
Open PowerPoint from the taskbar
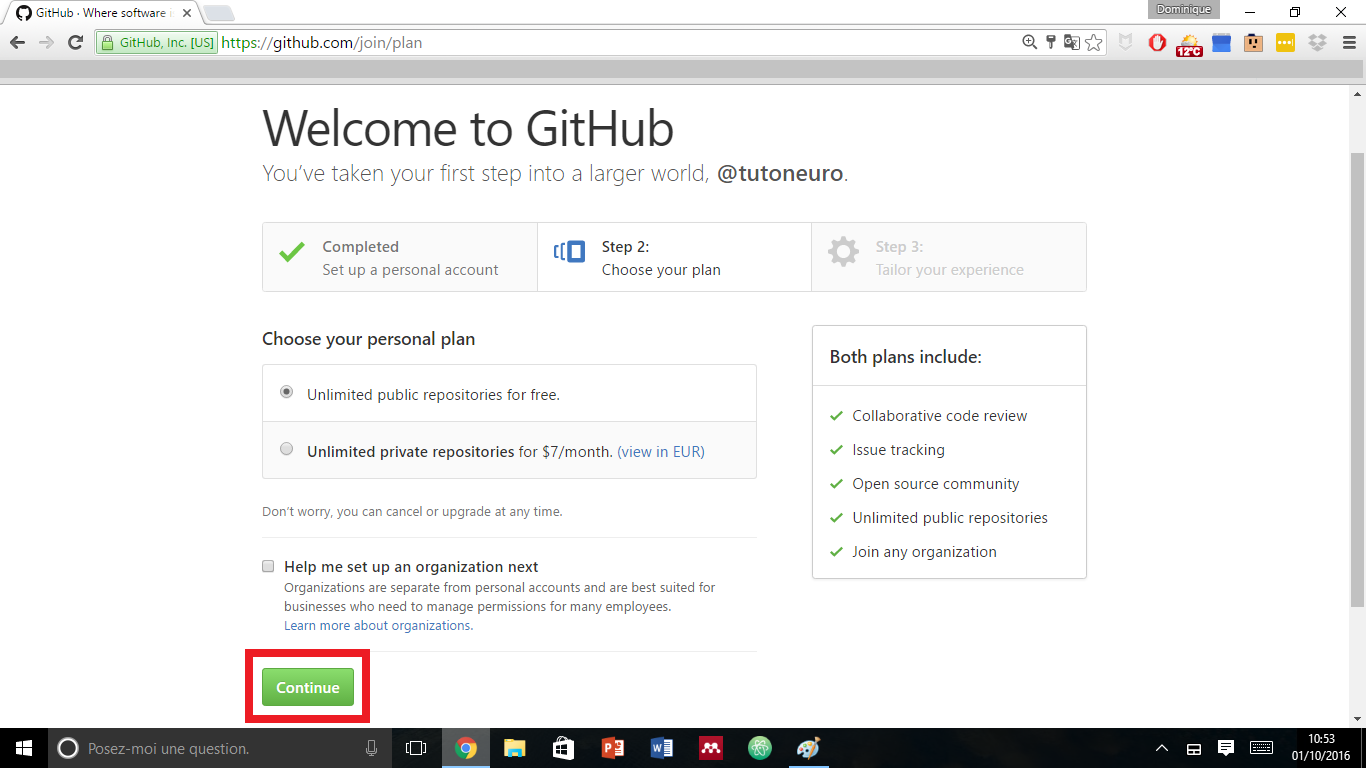(x=612, y=748)
